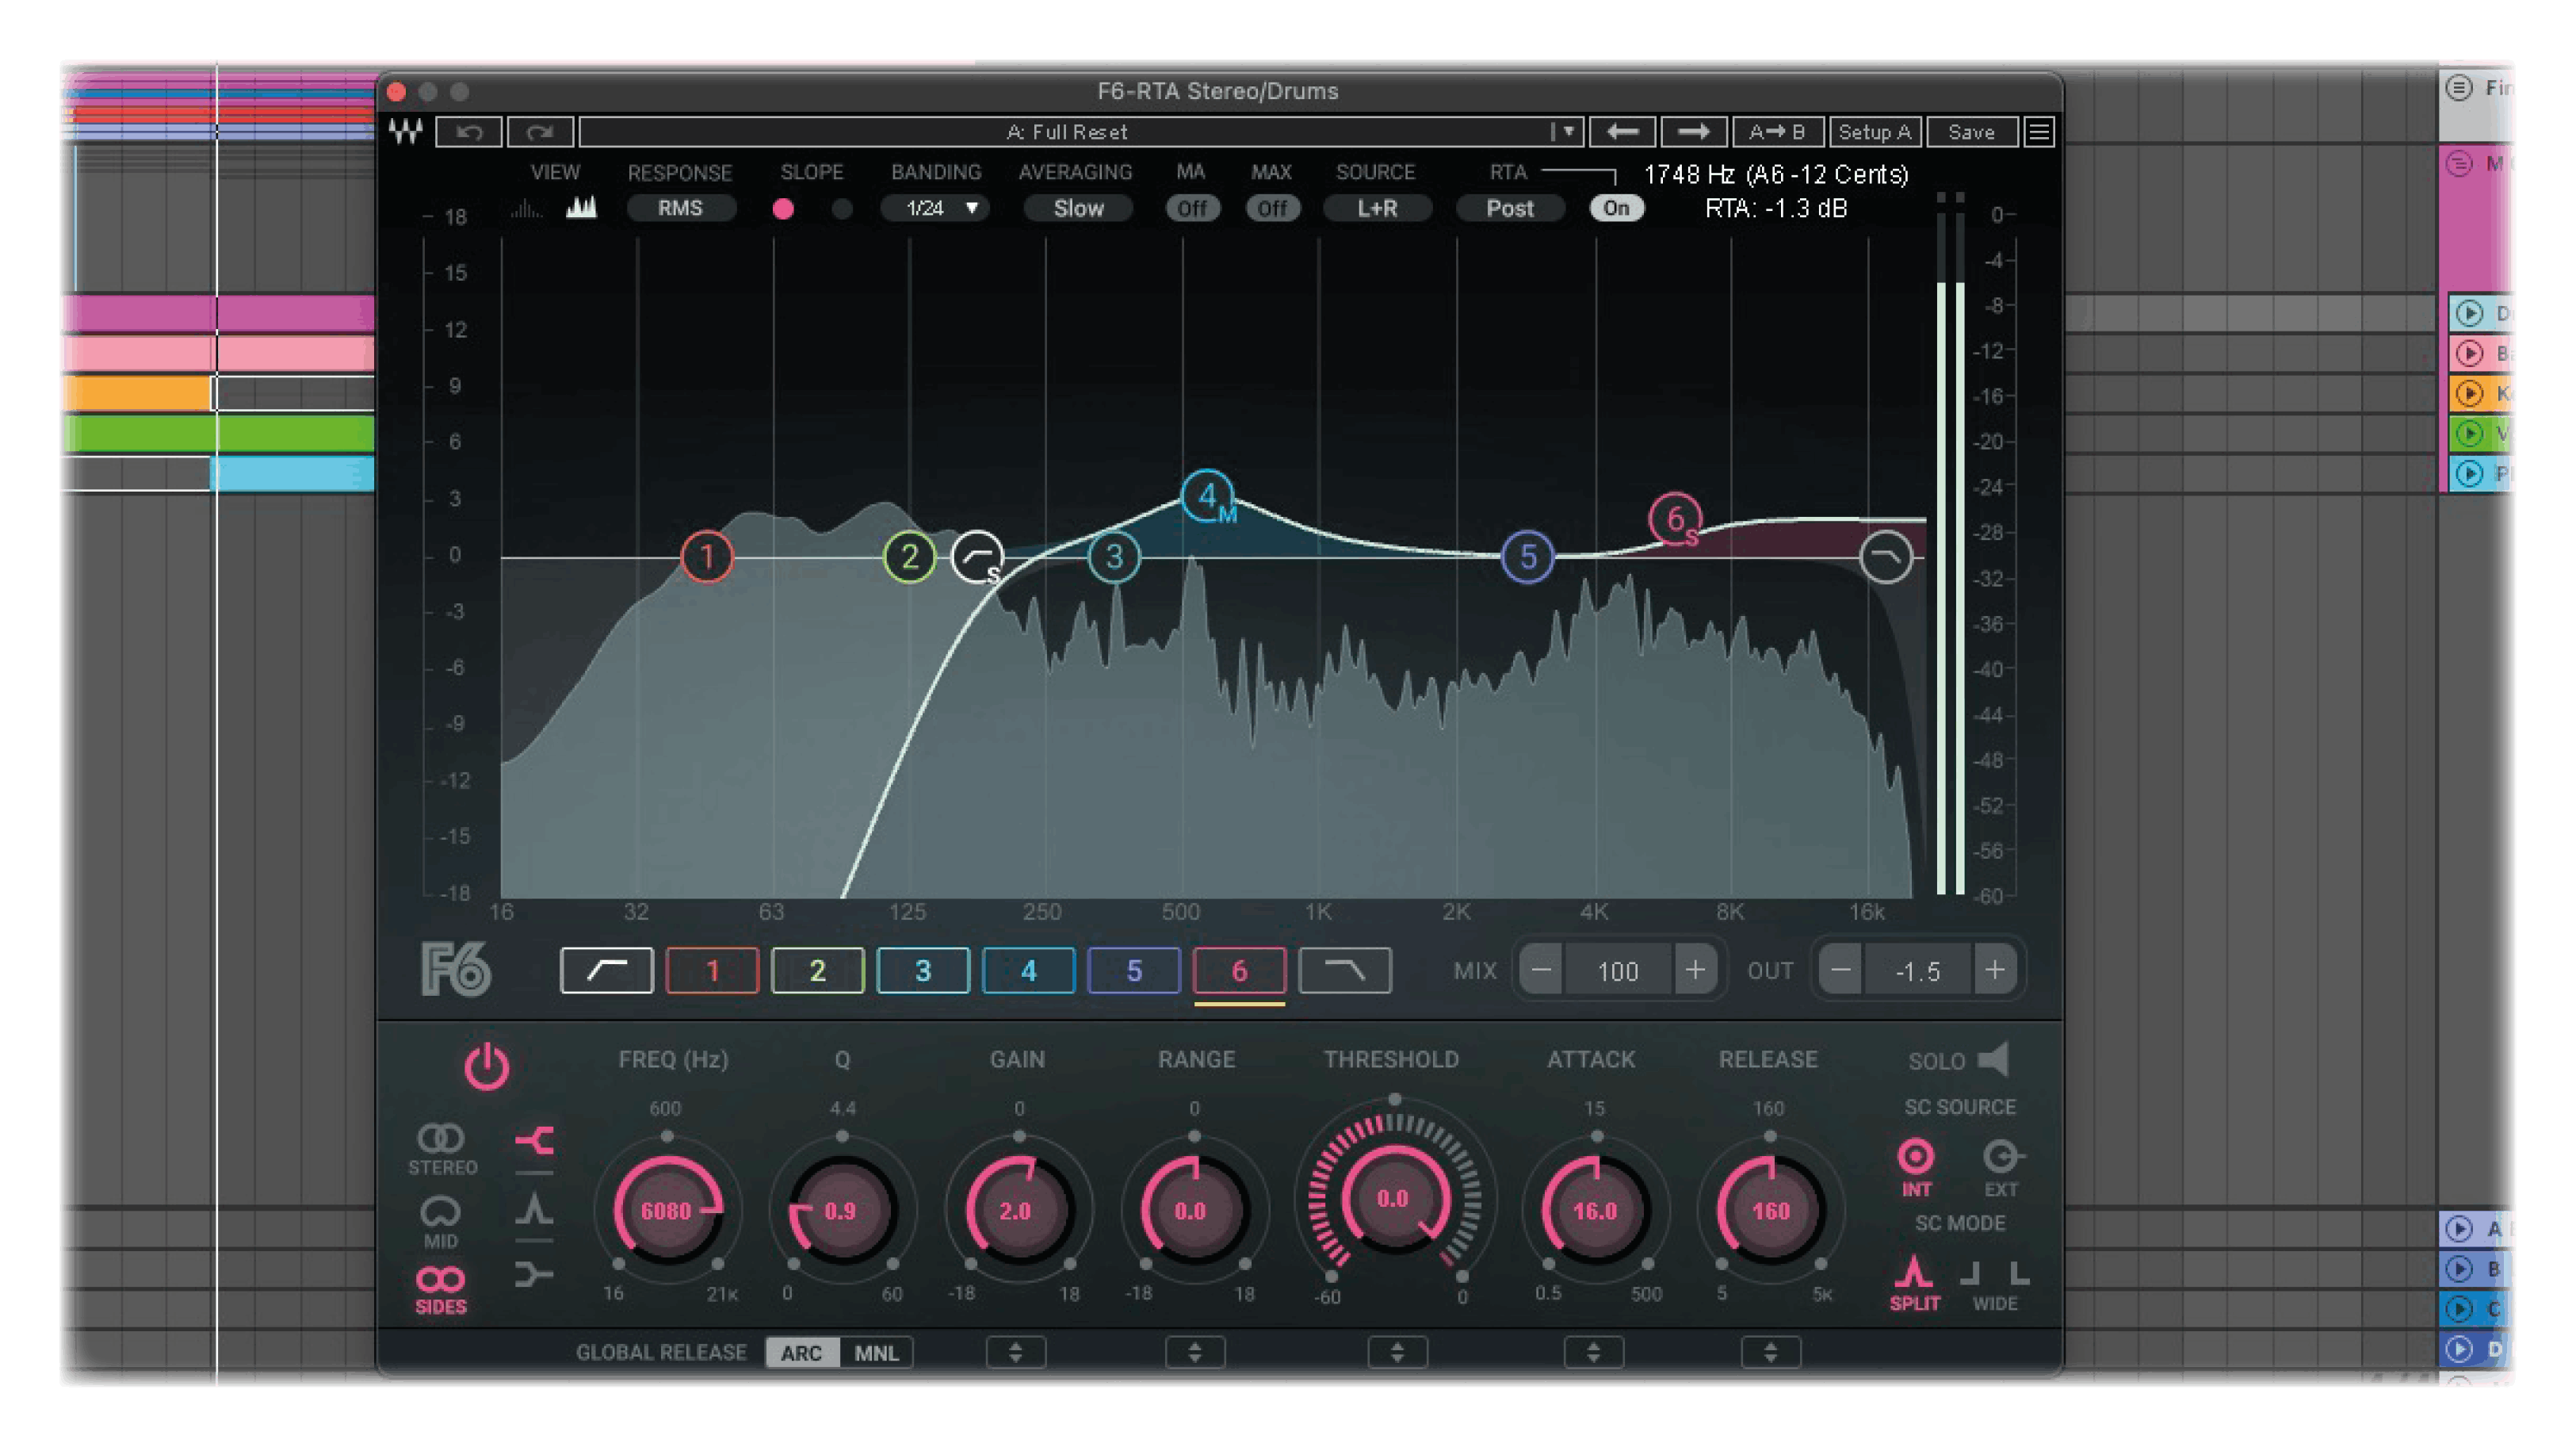Redo the last plugin change

click(540, 131)
